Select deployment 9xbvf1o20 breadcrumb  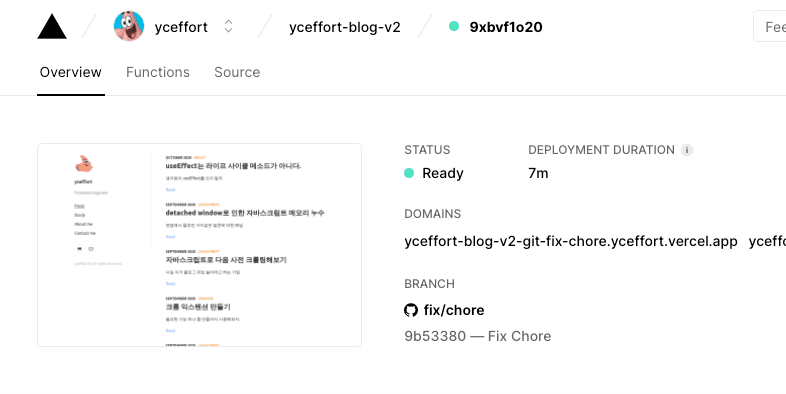click(x=506, y=27)
